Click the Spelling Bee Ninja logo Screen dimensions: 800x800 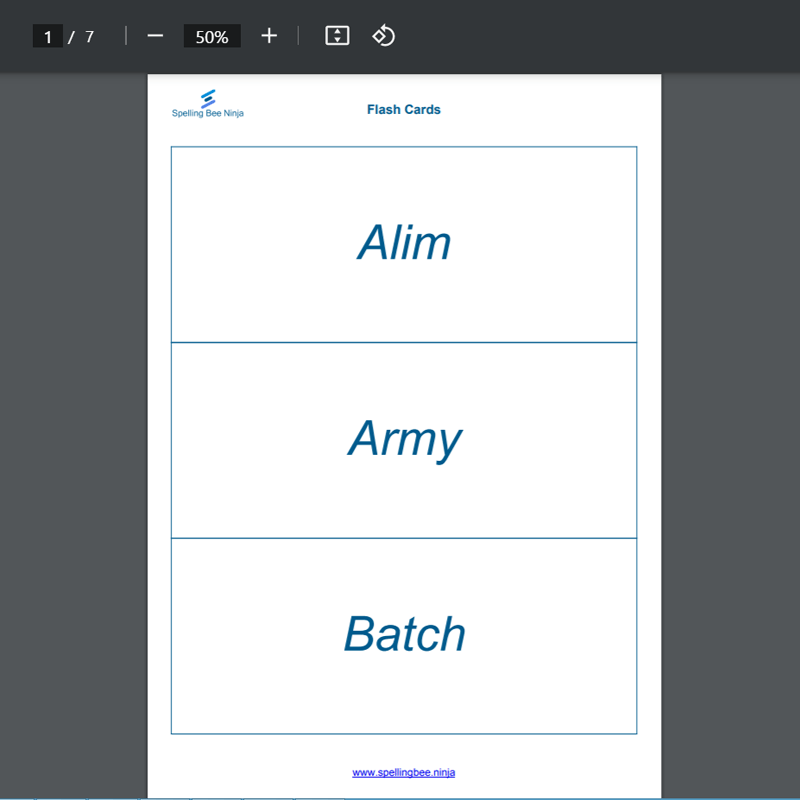pos(208,104)
